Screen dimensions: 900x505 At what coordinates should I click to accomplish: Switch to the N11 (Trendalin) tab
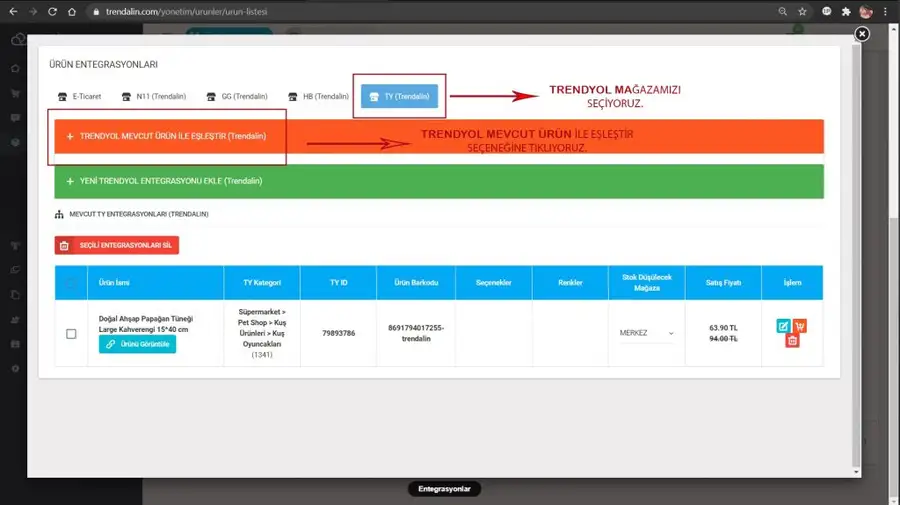point(154,96)
